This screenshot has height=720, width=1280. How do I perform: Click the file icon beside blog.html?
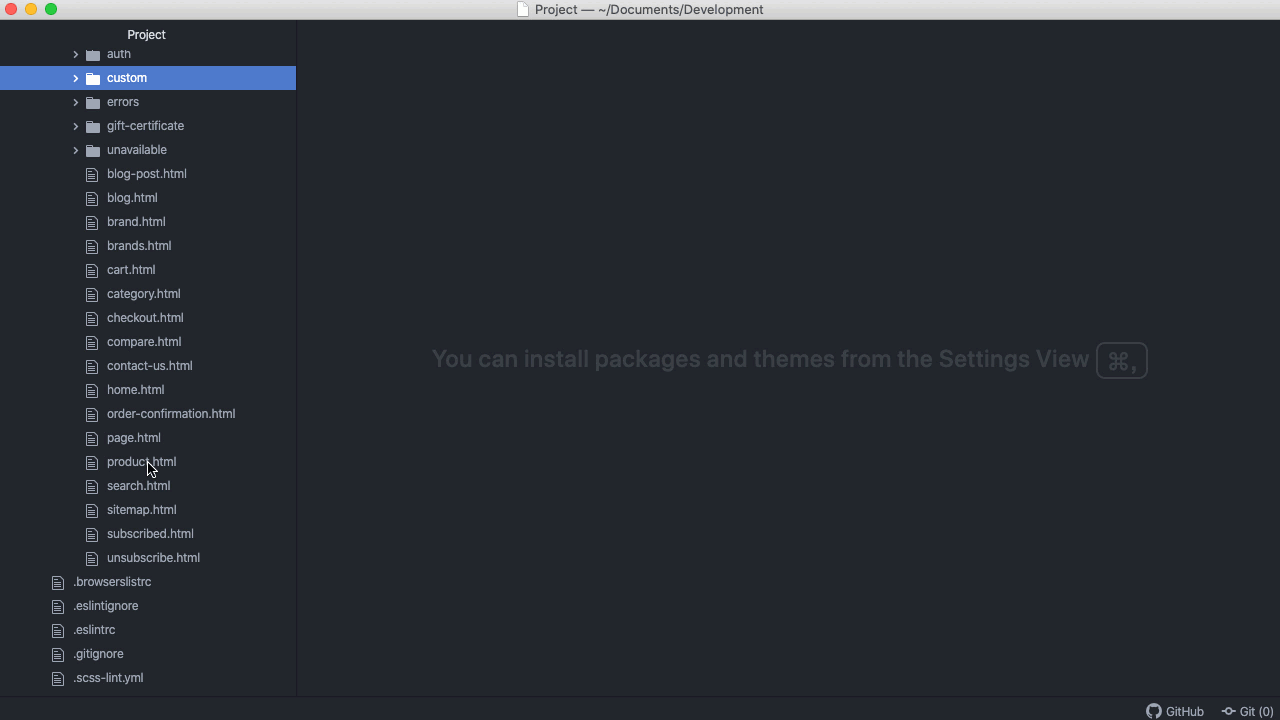tap(91, 197)
